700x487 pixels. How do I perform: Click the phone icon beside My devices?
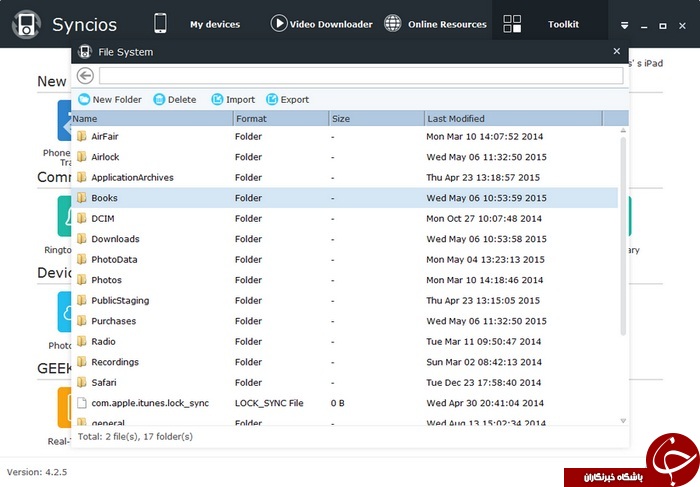160,23
